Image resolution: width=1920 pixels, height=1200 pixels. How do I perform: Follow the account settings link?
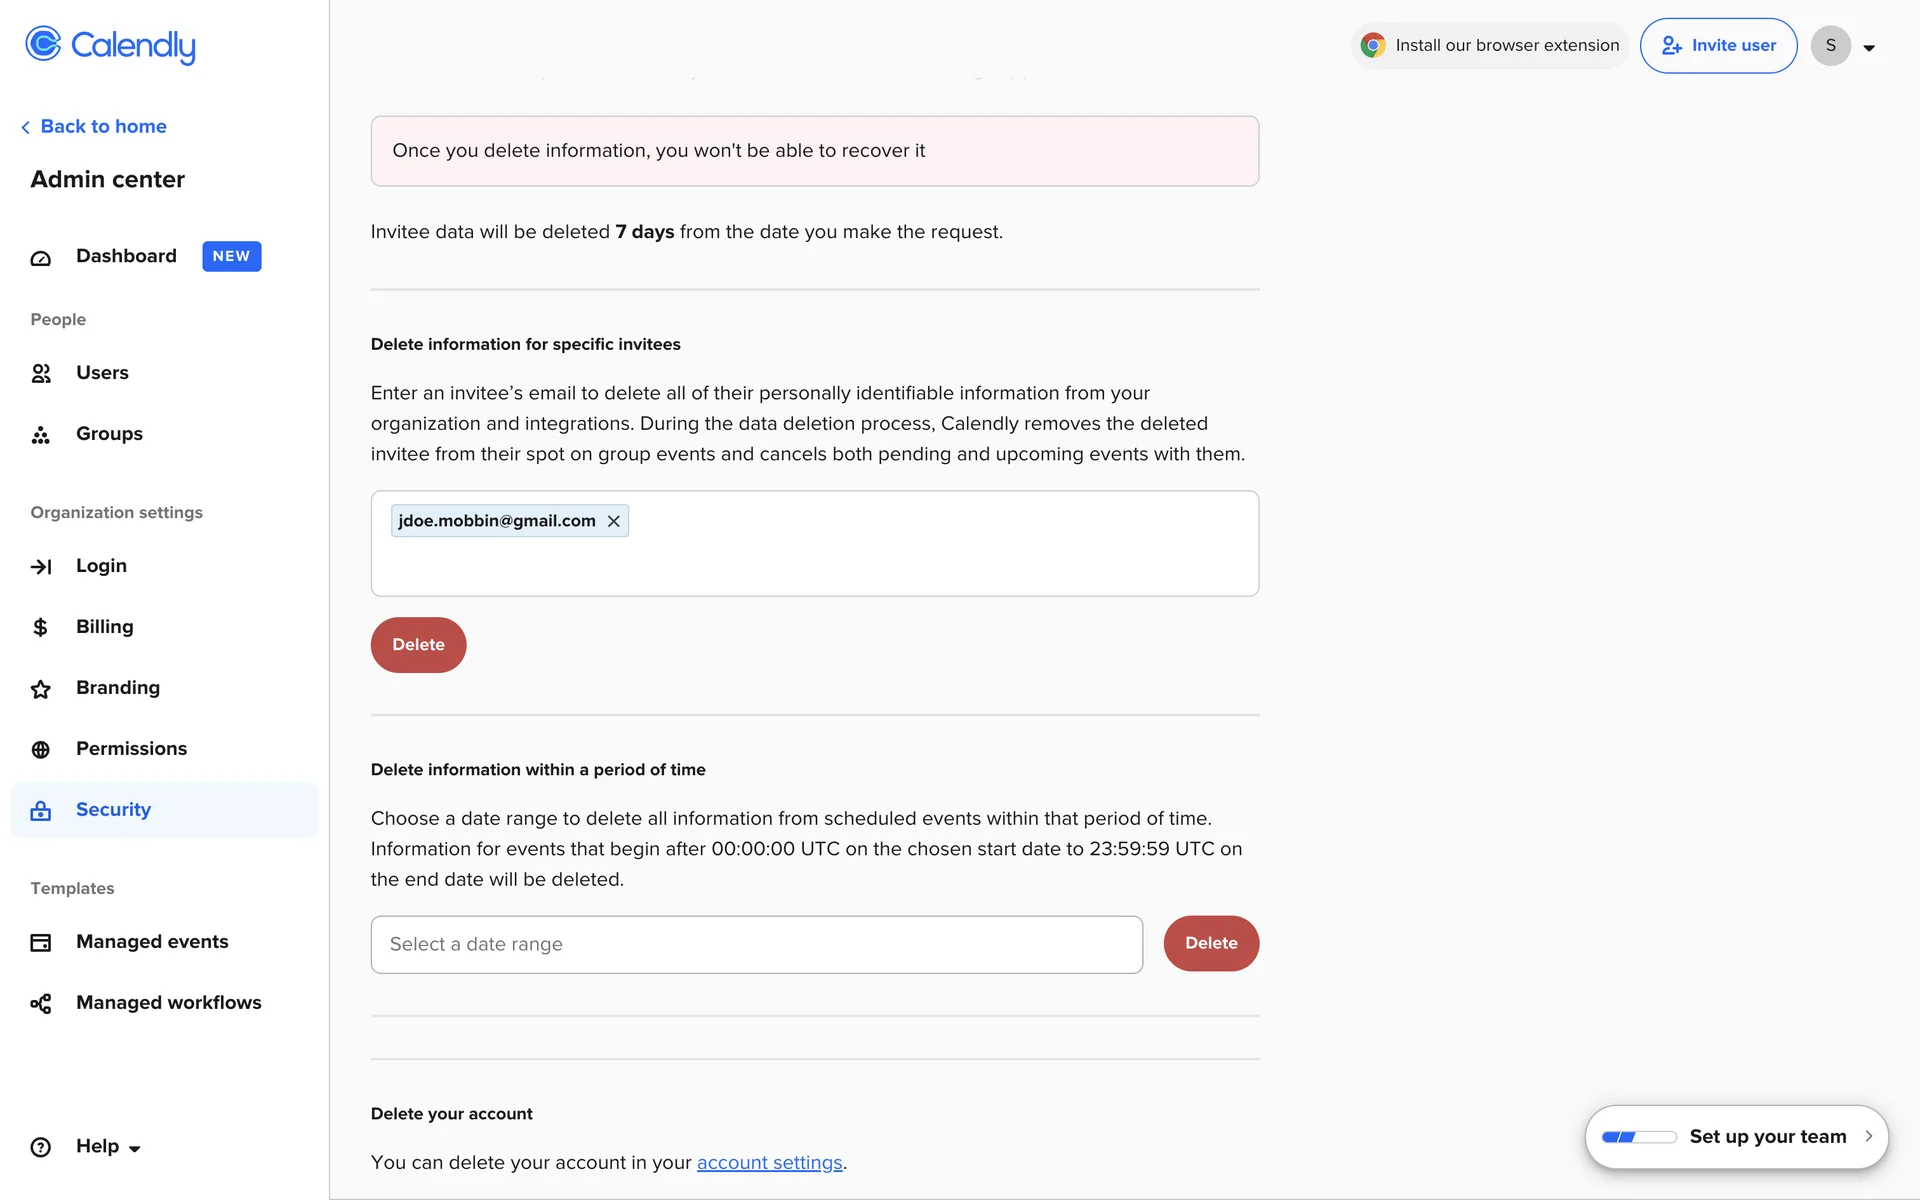pos(769,1163)
